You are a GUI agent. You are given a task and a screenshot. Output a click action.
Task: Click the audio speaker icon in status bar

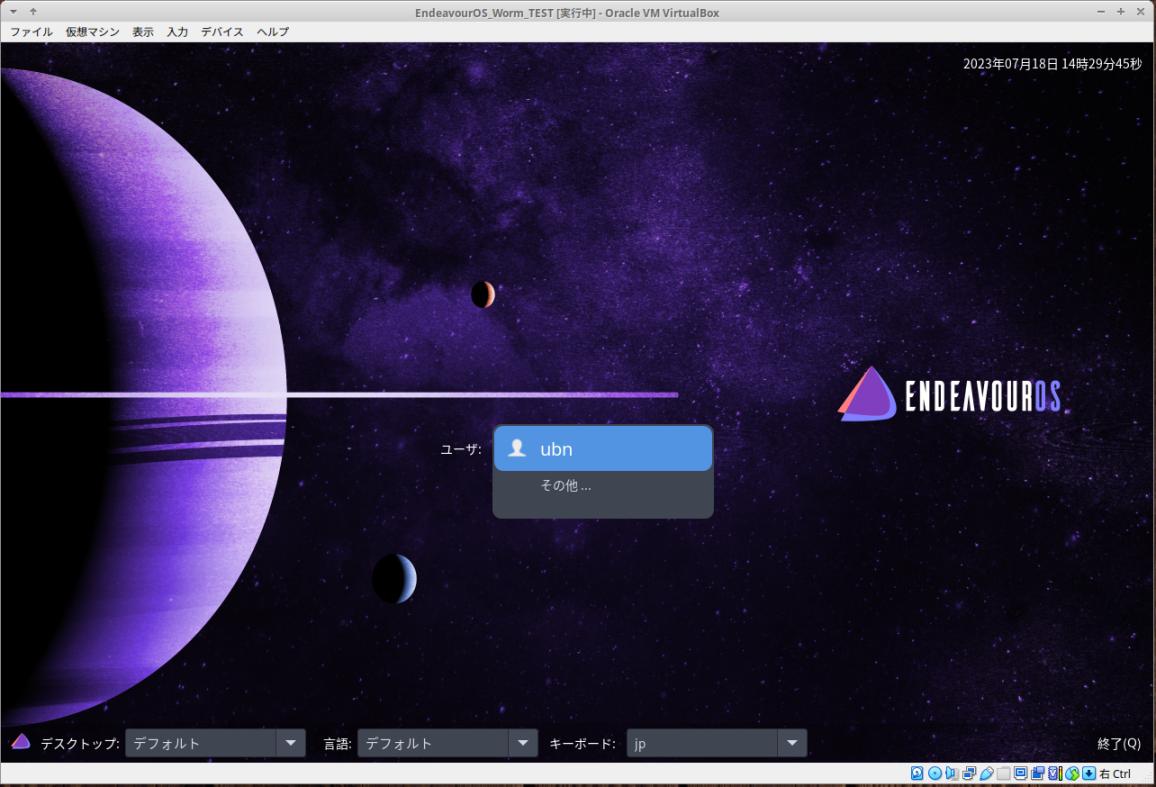(x=951, y=773)
